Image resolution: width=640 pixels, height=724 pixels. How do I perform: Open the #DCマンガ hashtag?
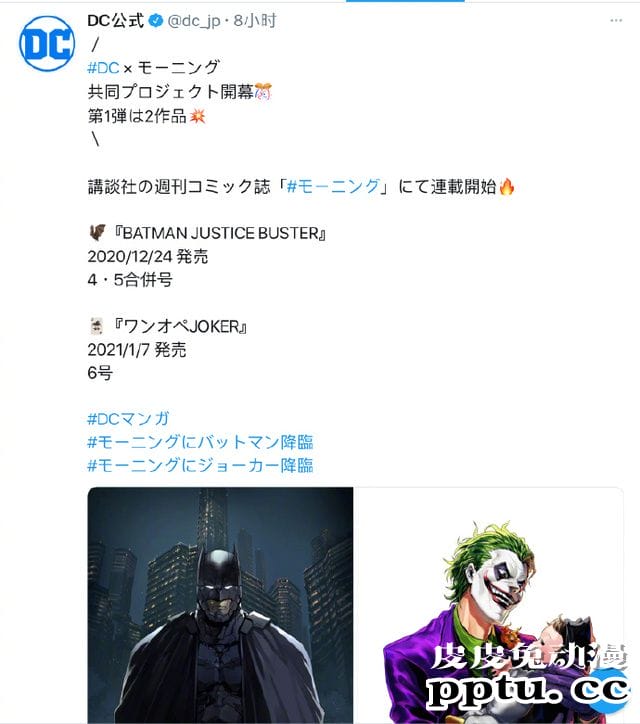pyautogui.click(x=128, y=419)
